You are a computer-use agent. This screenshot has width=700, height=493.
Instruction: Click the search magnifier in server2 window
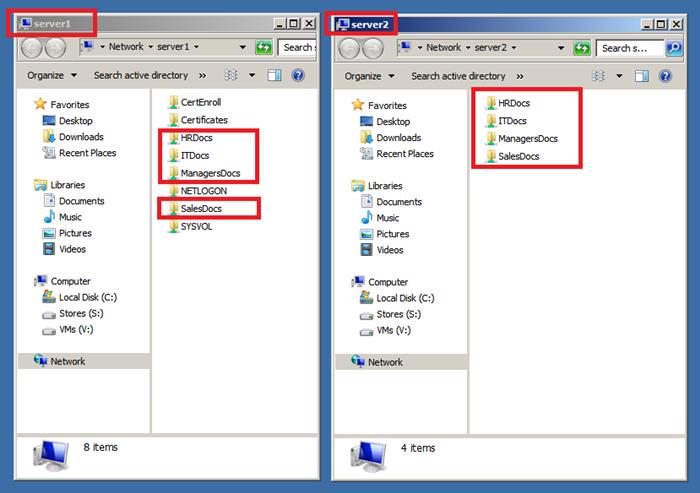click(x=673, y=48)
